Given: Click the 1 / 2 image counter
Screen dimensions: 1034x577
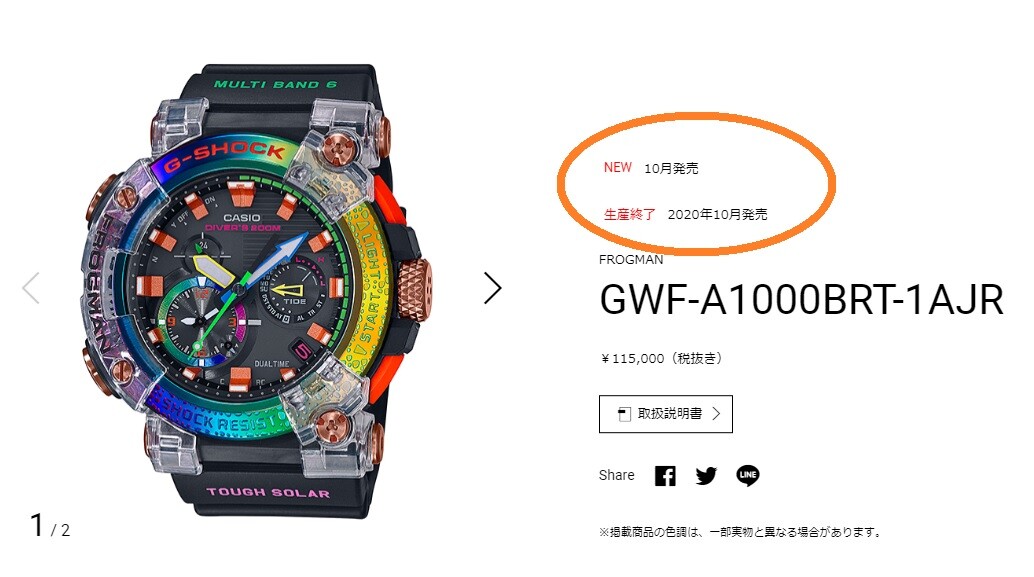Looking at the screenshot, I should (x=50, y=526).
